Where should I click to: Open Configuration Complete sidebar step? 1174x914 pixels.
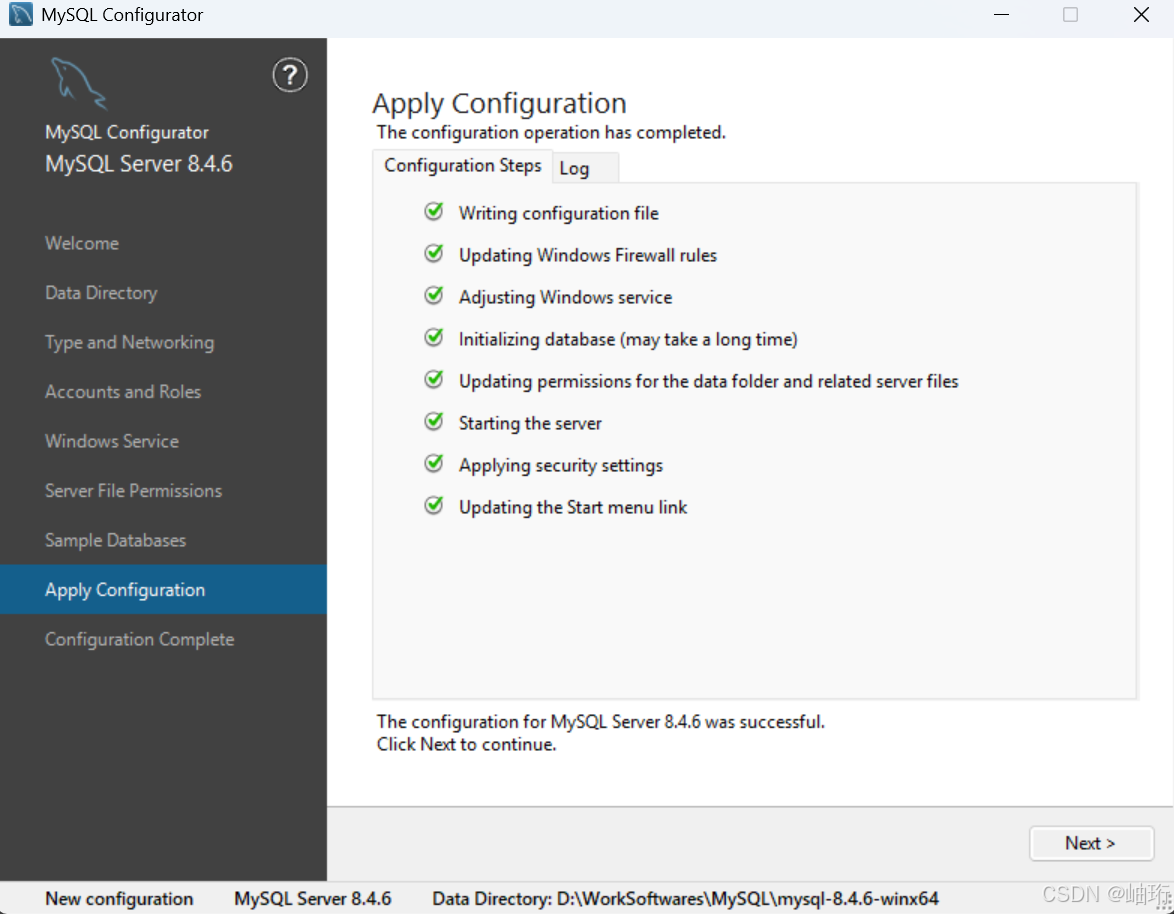[139, 639]
